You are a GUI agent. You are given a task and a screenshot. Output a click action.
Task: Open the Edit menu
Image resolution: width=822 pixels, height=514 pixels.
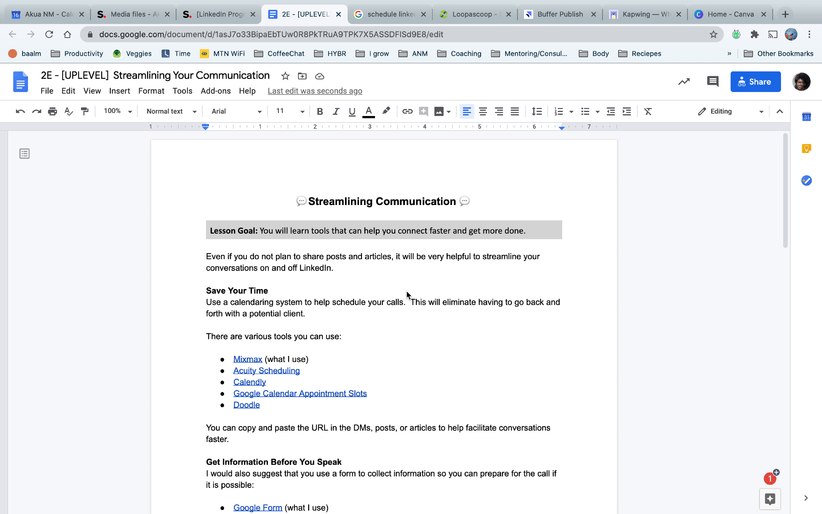pyautogui.click(x=68, y=91)
